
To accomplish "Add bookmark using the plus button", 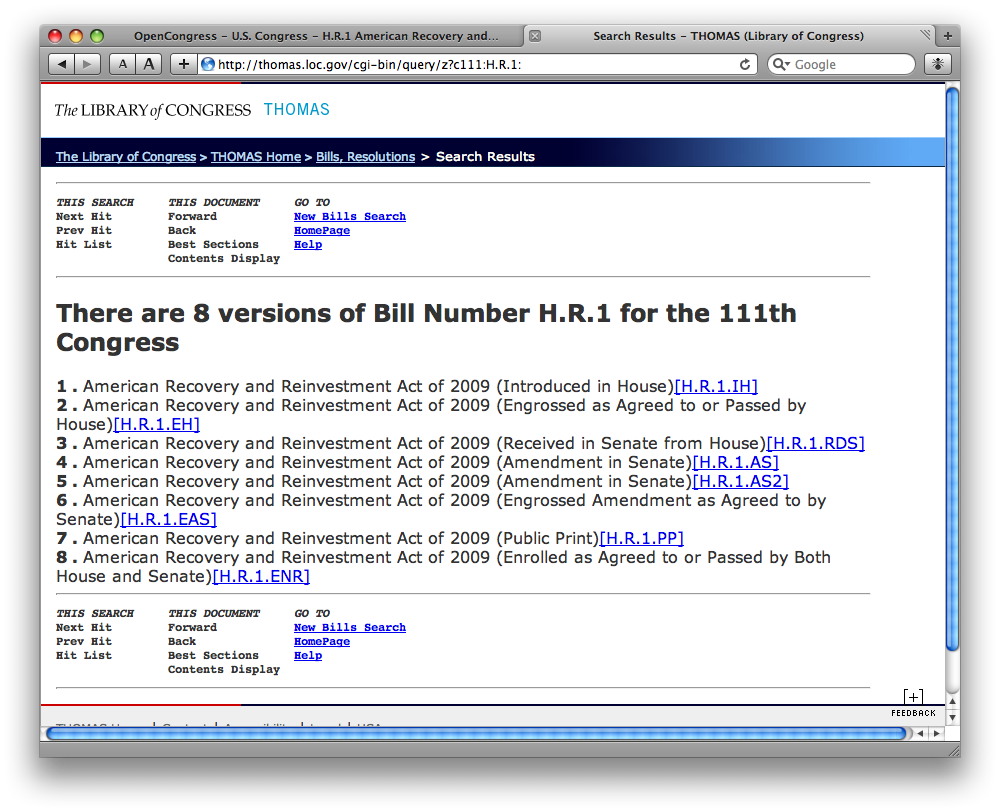I will [183, 64].
